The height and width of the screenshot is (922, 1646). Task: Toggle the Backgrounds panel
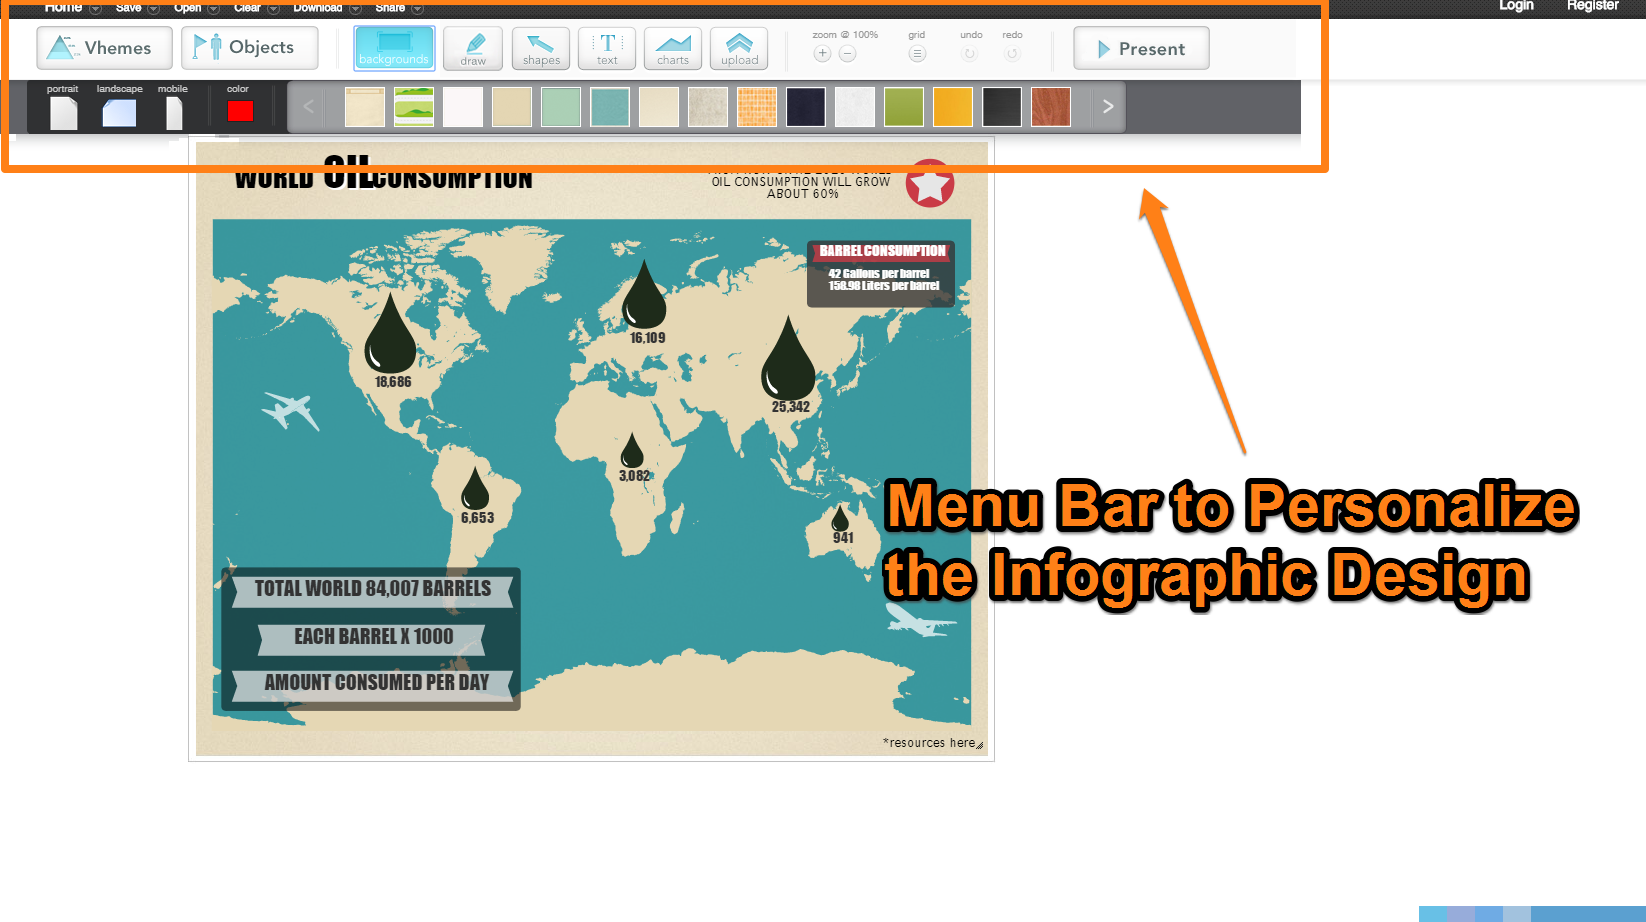pos(394,48)
